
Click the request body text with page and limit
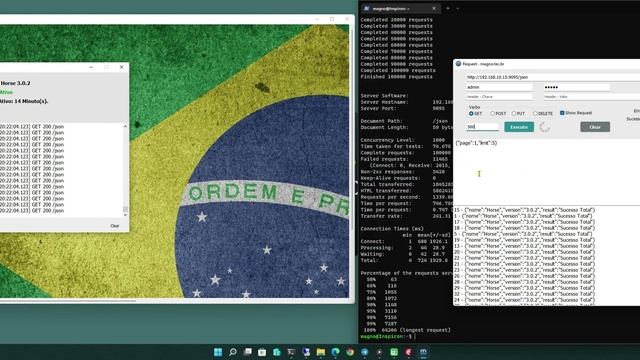click(476, 143)
